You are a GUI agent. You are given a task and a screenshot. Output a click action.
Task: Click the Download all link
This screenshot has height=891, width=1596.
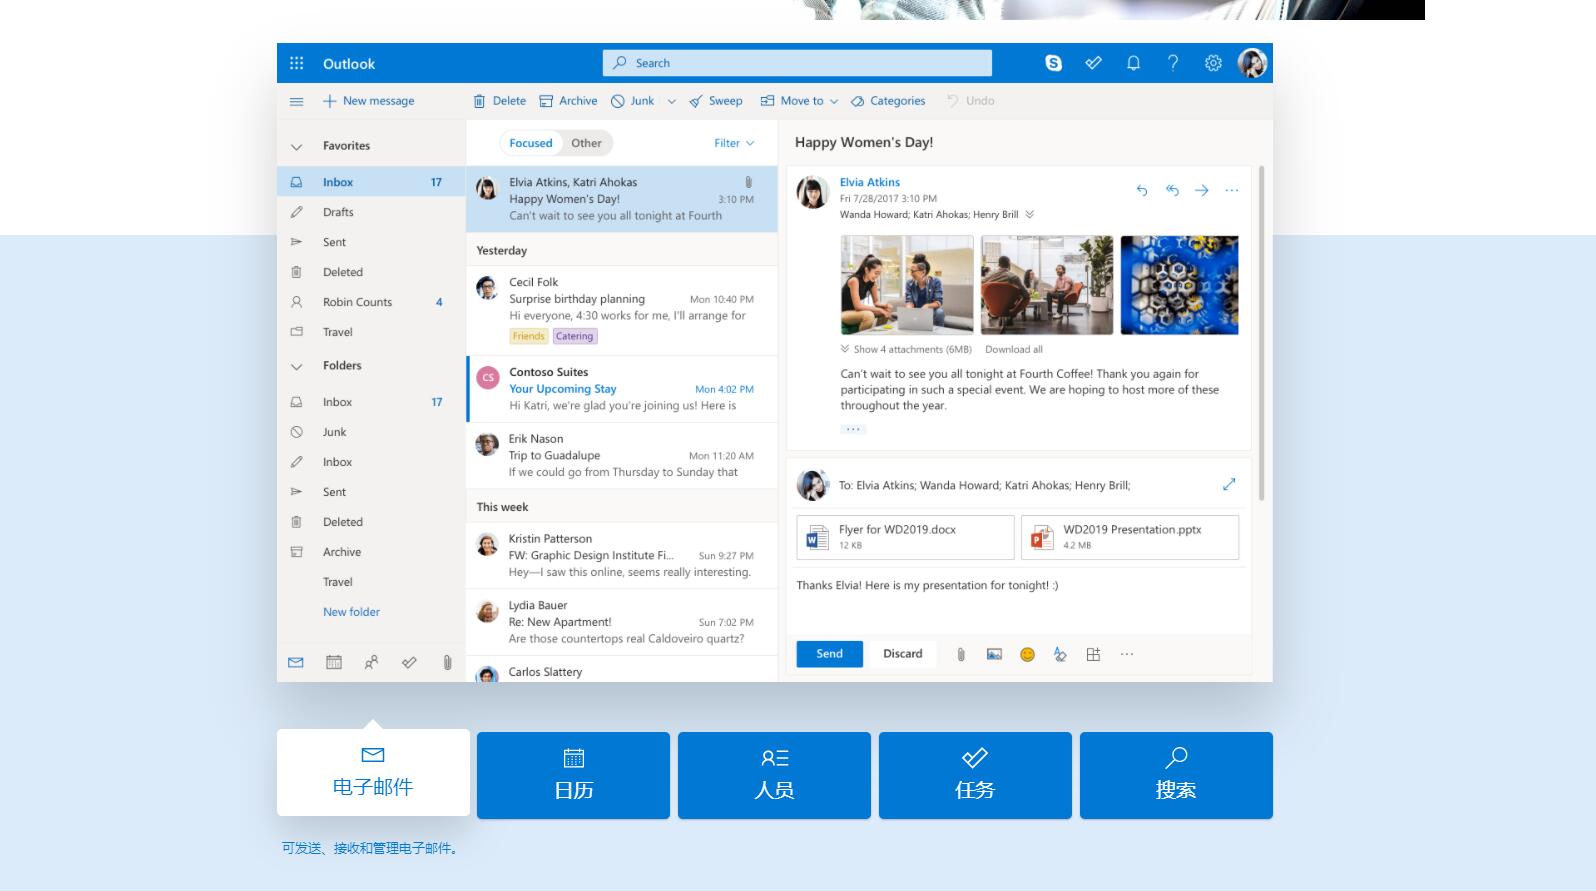click(x=1013, y=349)
